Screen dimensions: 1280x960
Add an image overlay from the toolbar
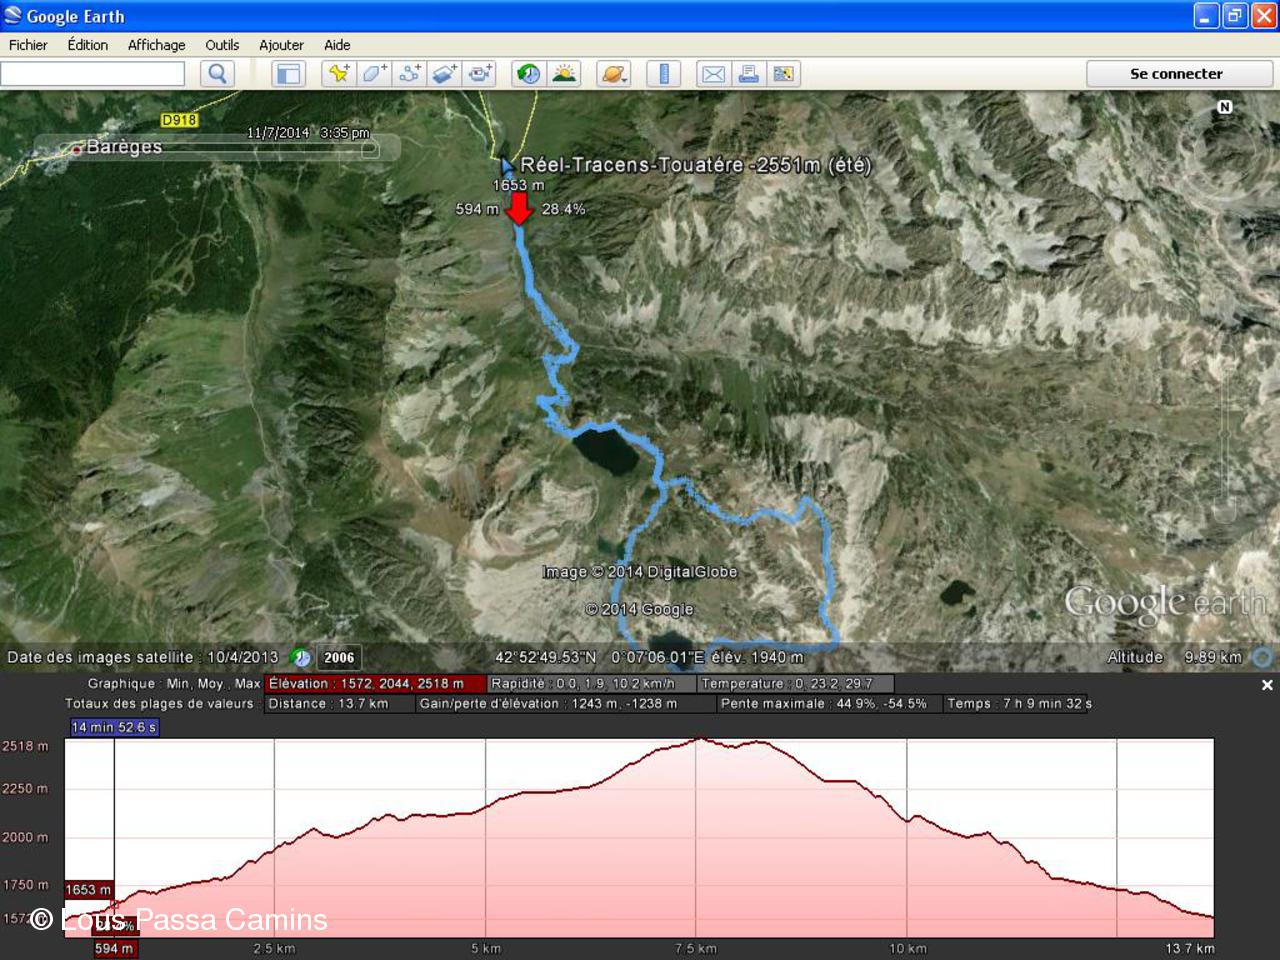(x=445, y=74)
